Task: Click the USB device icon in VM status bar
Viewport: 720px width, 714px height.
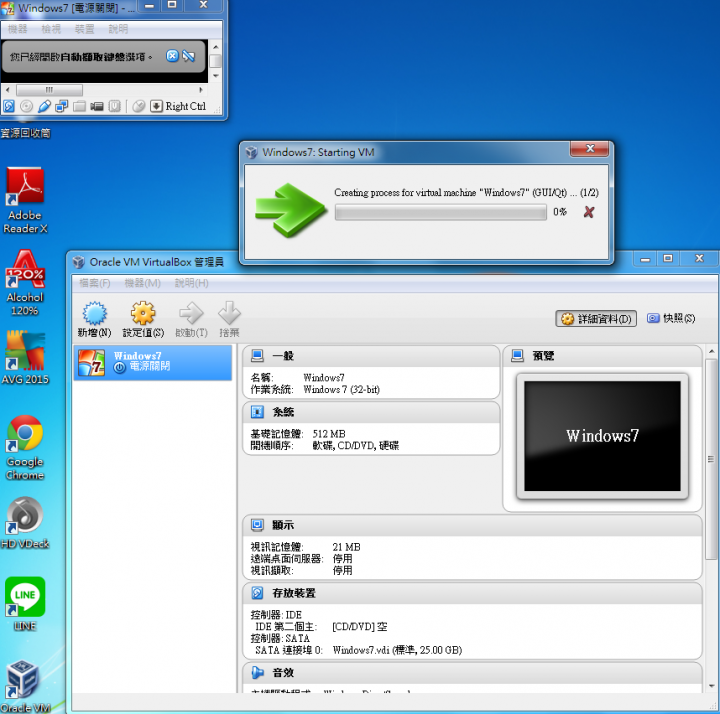Action: click(44, 107)
